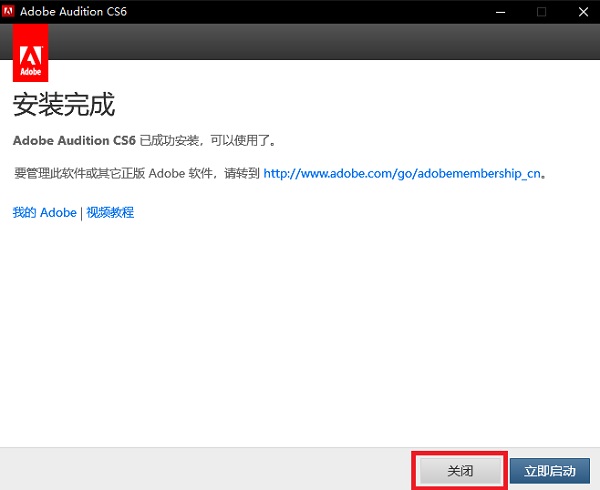Click the 已成功安装，可以使用了 message text
The width and height of the screenshot is (600, 490).
click(x=206, y=139)
